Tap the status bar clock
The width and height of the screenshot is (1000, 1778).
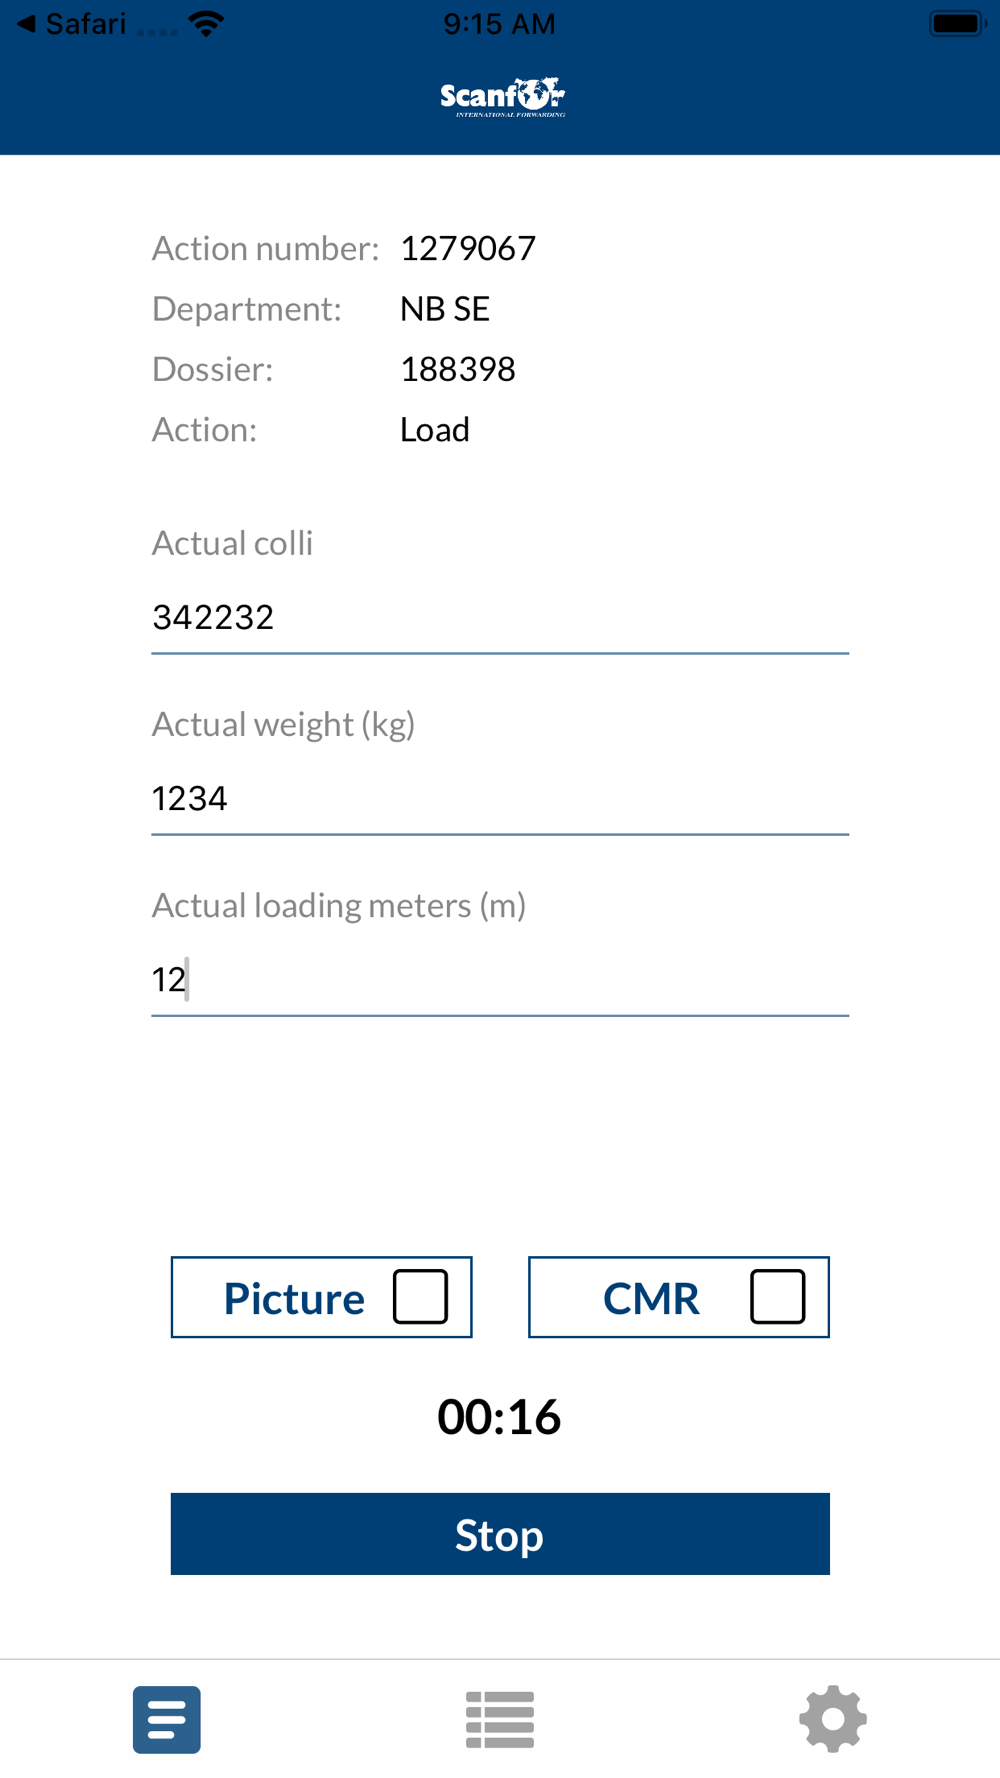[x=499, y=24]
